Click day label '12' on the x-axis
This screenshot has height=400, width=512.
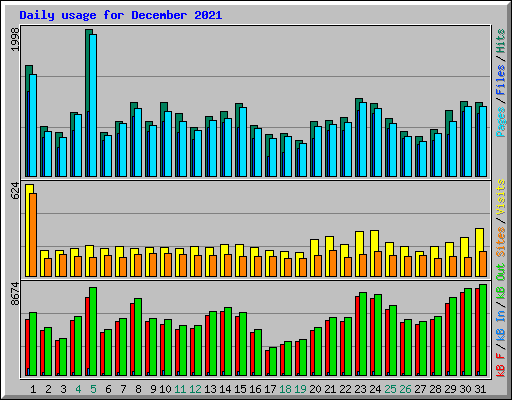[x=195, y=389]
